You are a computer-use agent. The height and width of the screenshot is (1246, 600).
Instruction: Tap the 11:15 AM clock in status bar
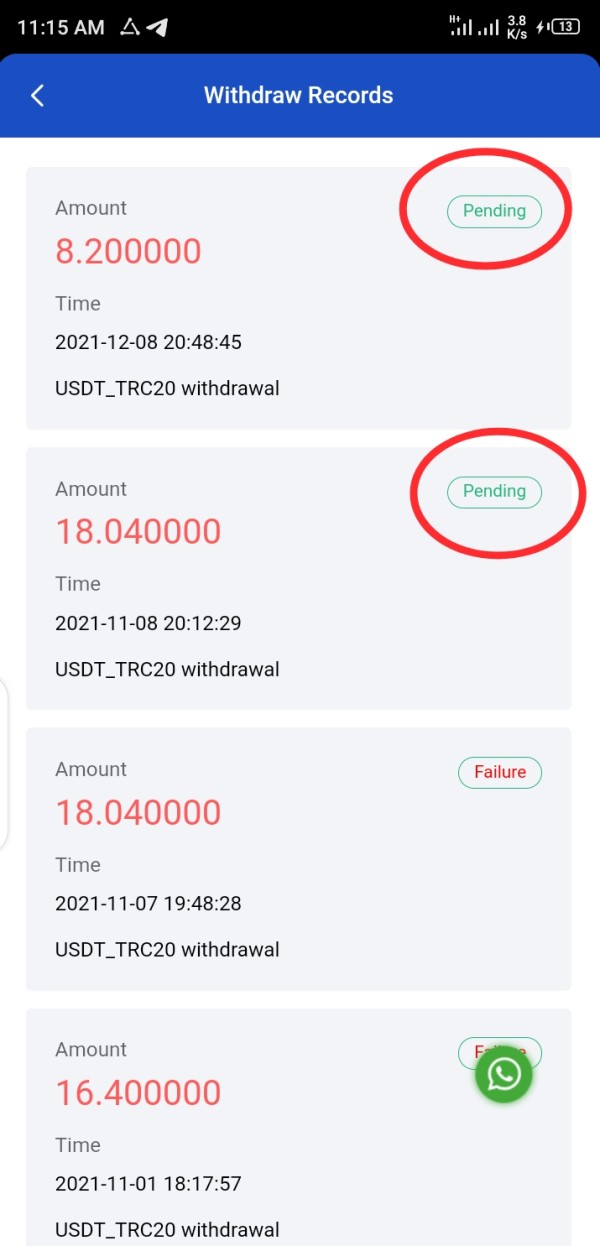coord(61,27)
